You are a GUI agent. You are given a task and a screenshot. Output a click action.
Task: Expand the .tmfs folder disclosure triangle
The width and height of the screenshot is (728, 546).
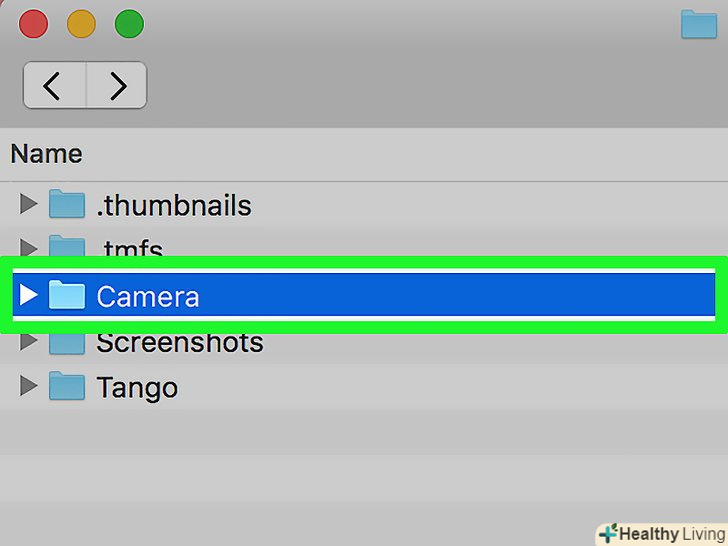[29, 245]
